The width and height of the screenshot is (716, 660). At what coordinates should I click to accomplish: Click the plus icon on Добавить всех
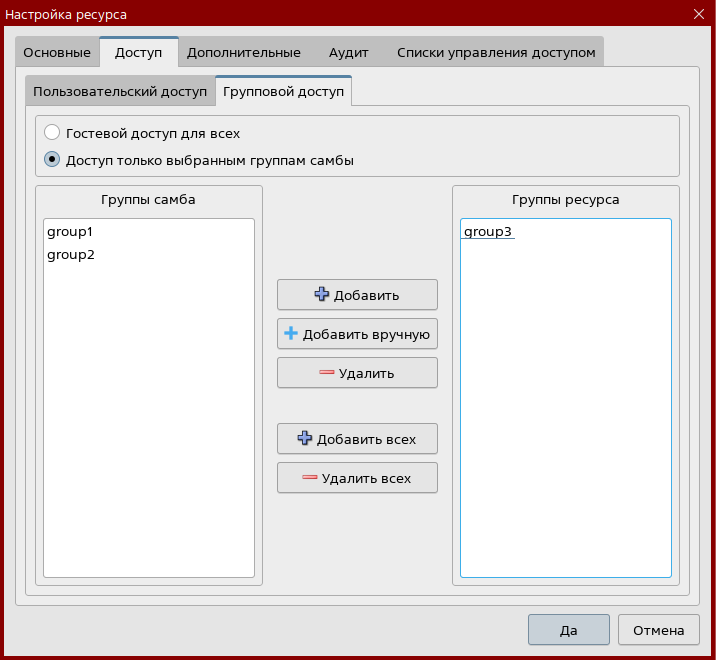(305, 439)
